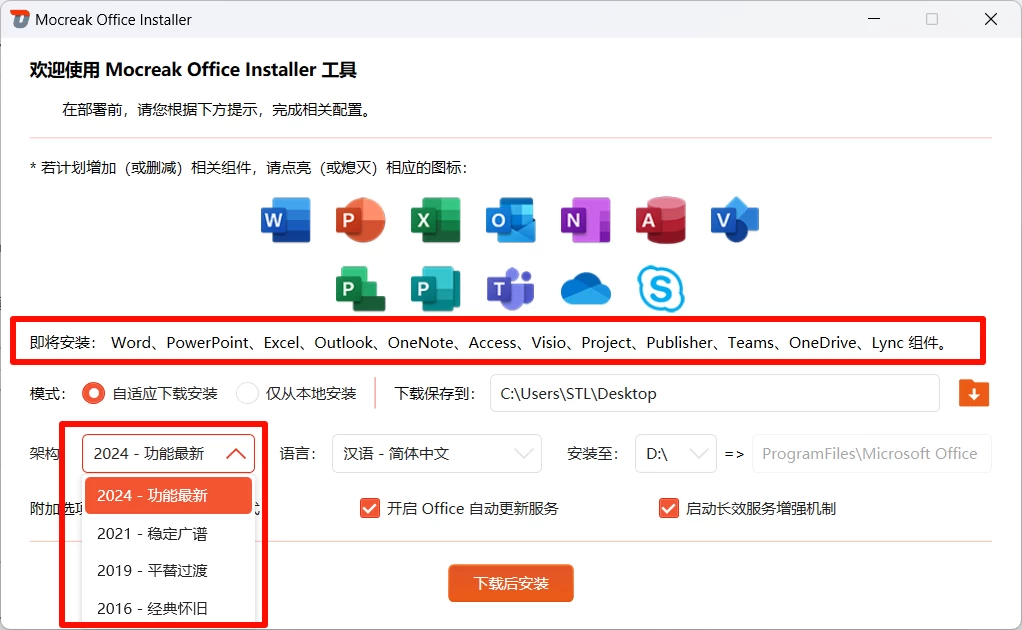
Task: Select 仅从本地安装 mode radio button
Action: 247,393
